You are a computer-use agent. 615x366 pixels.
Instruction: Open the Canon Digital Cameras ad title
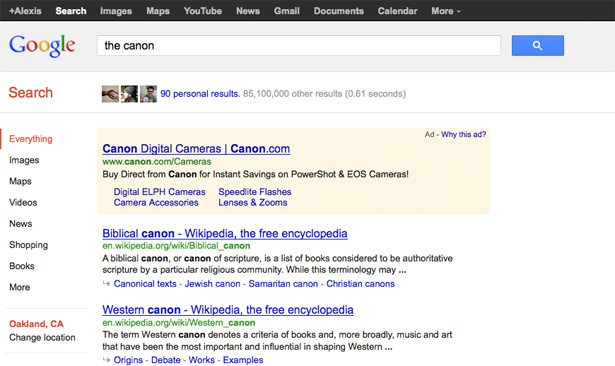click(x=196, y=149)
